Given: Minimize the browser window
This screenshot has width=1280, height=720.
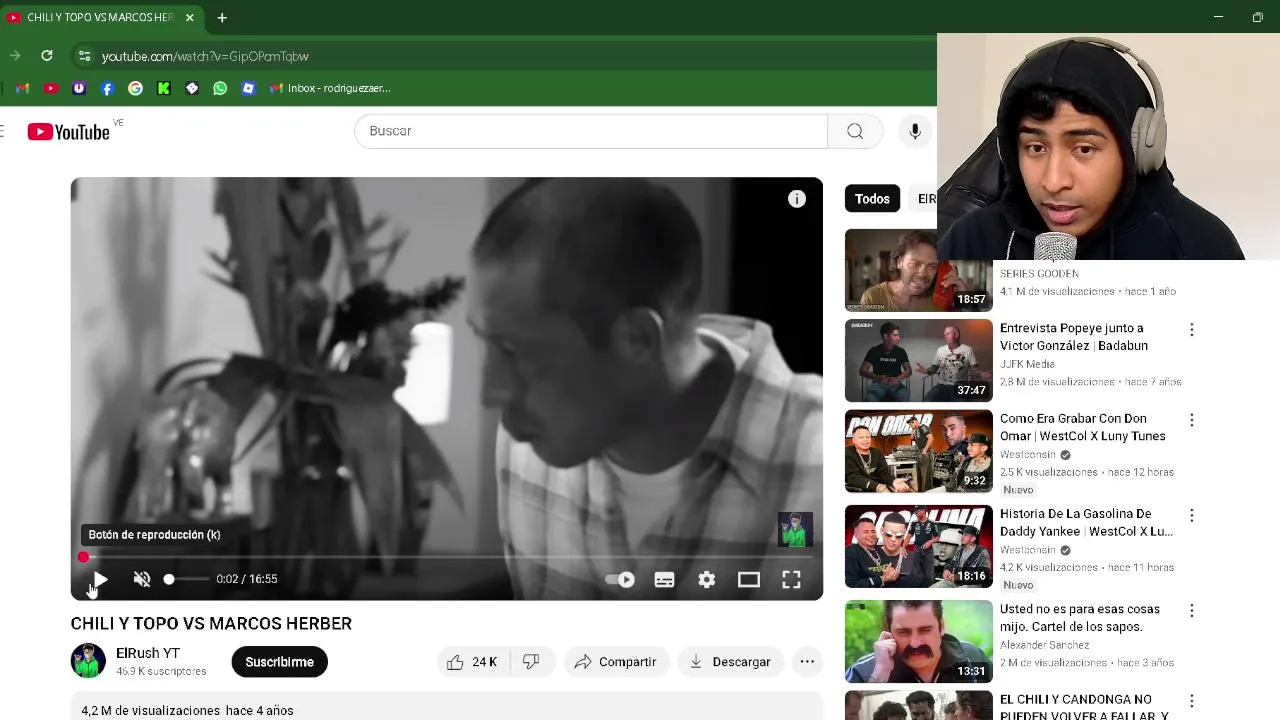Looking at the screenshot, I should point(1218,17).
